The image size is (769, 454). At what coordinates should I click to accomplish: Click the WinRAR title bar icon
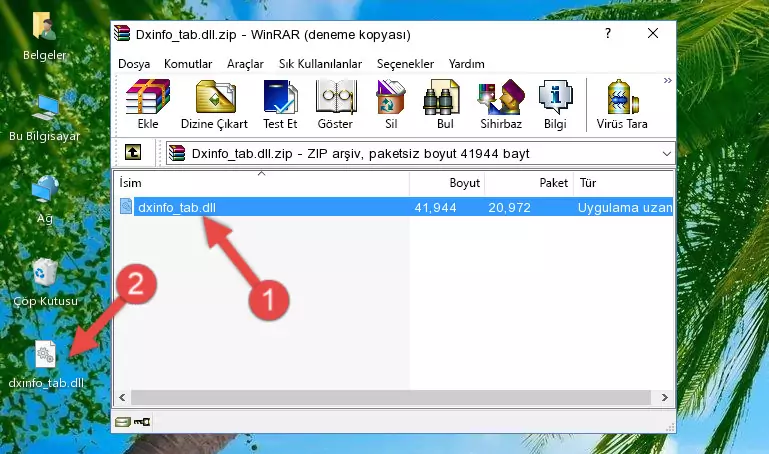(122, 33)
